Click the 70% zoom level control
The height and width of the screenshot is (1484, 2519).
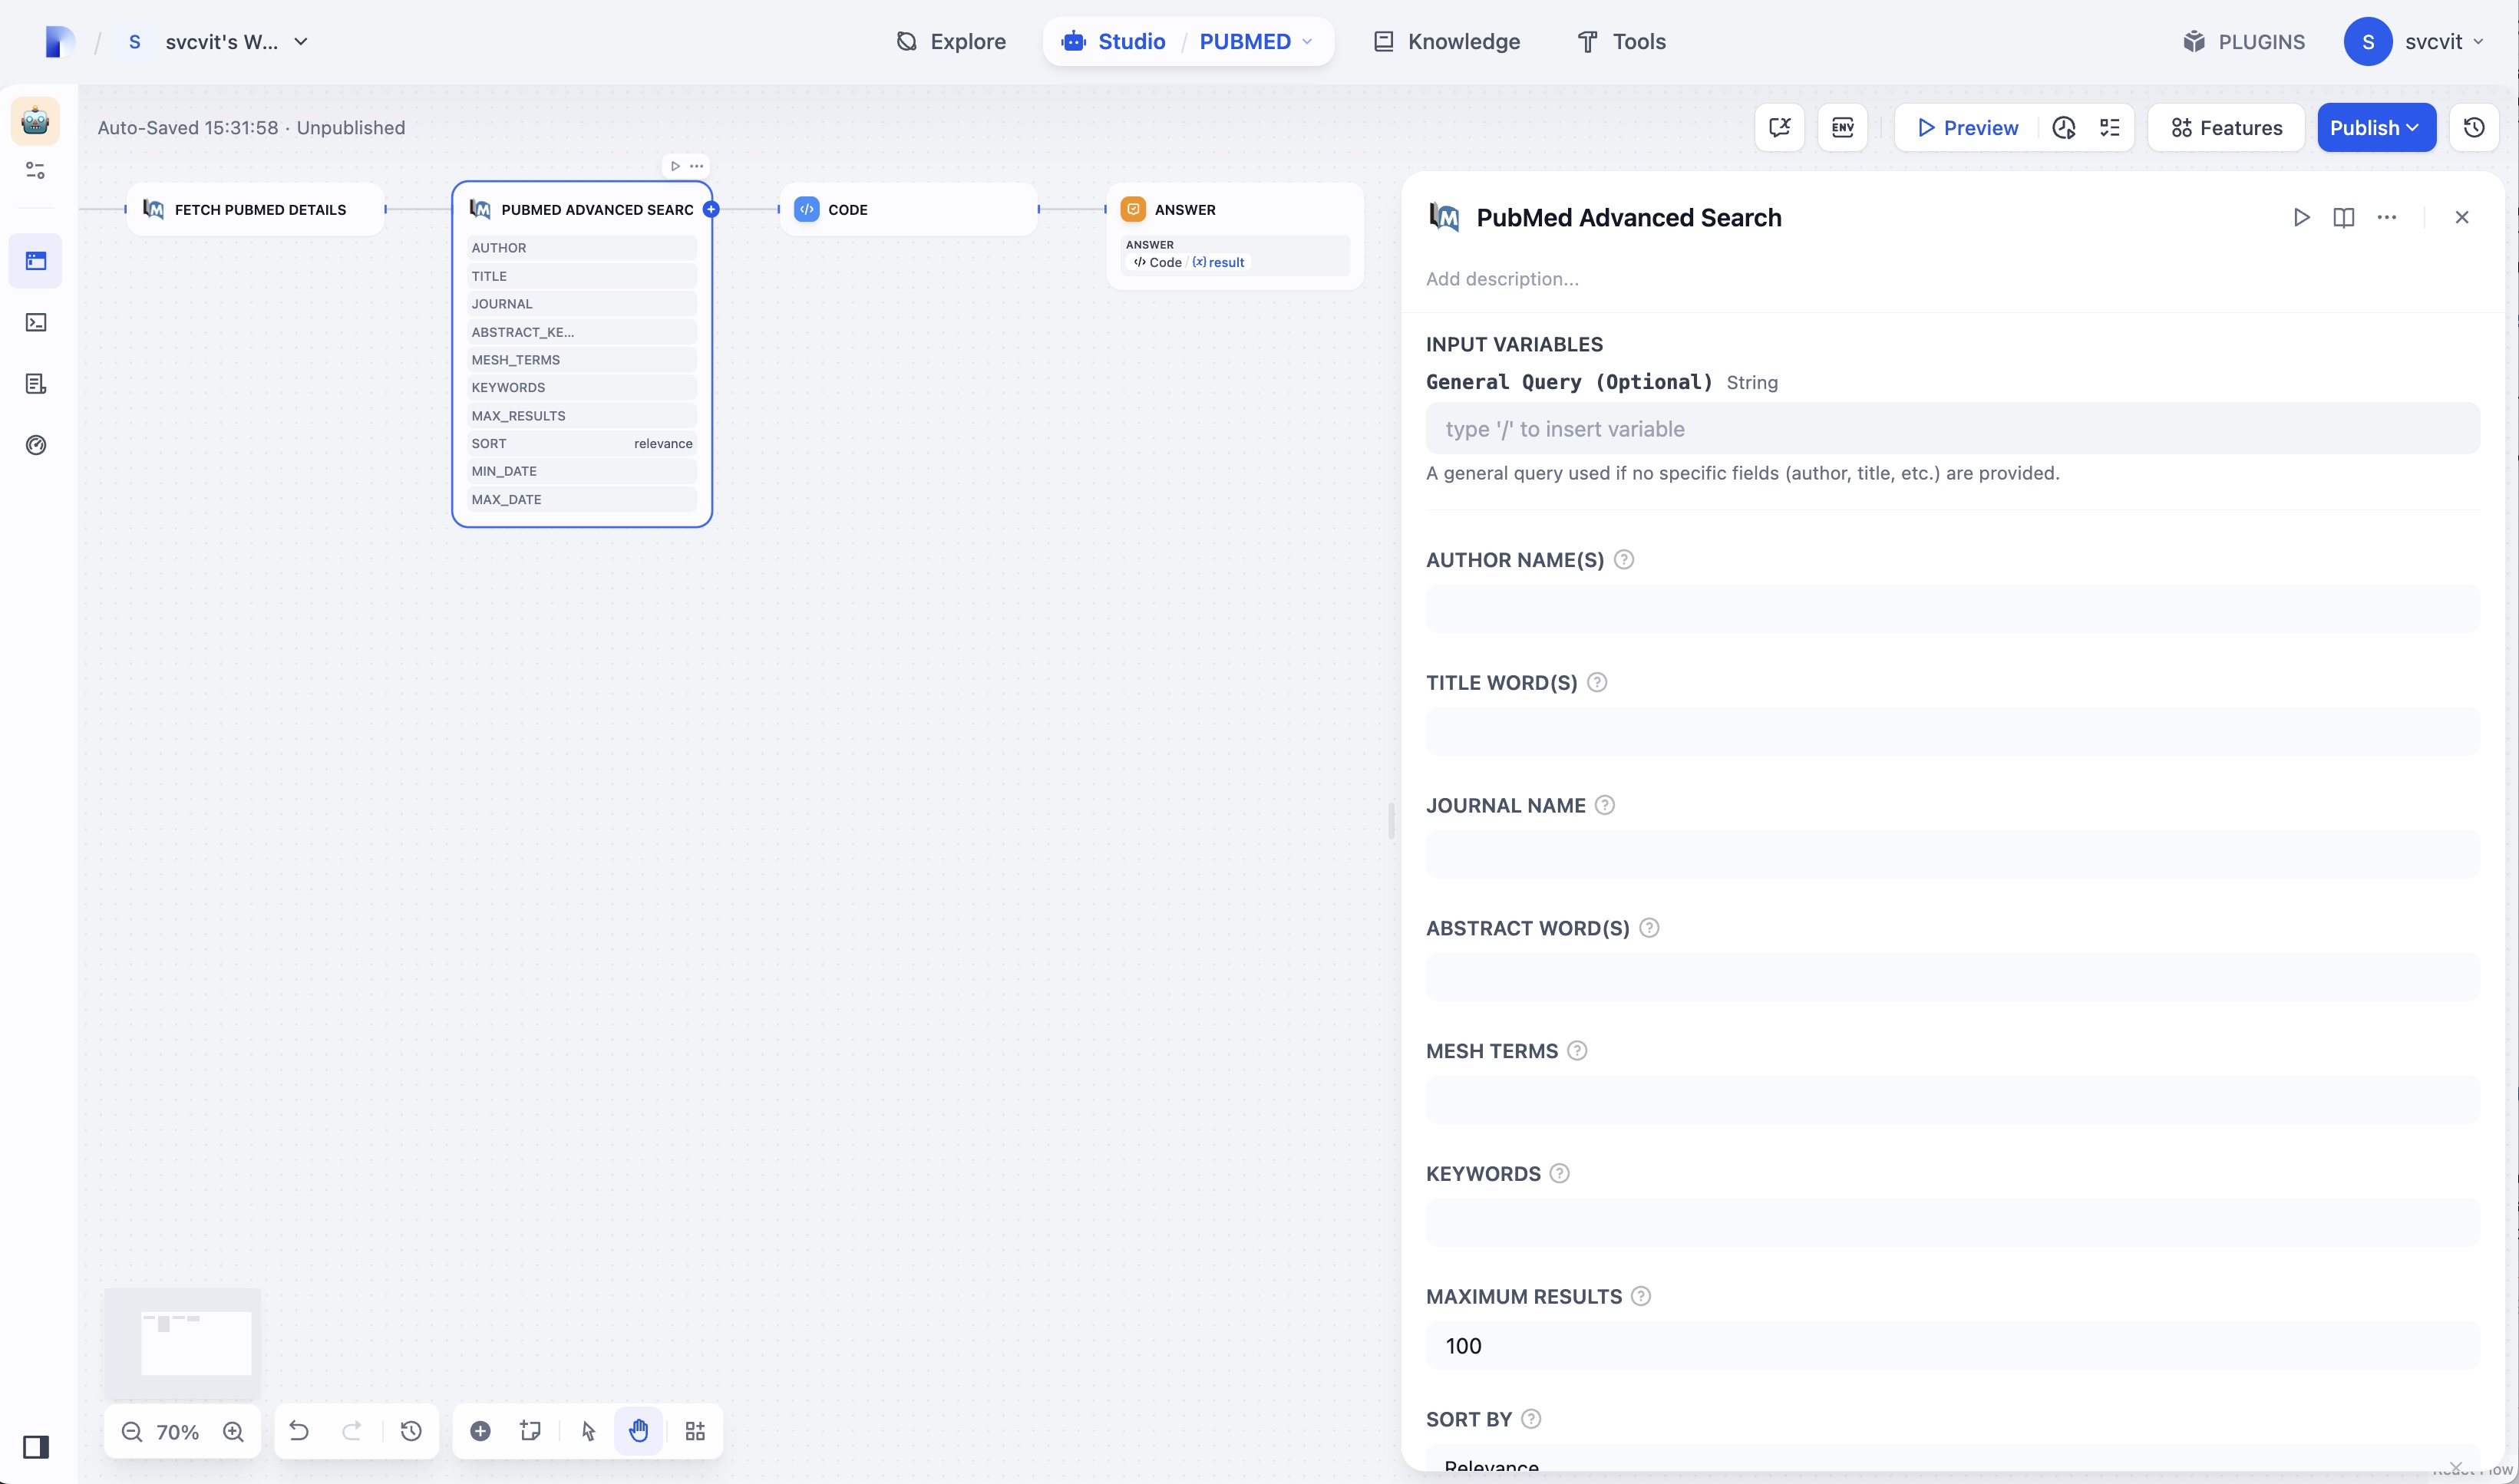[178, 1431]
